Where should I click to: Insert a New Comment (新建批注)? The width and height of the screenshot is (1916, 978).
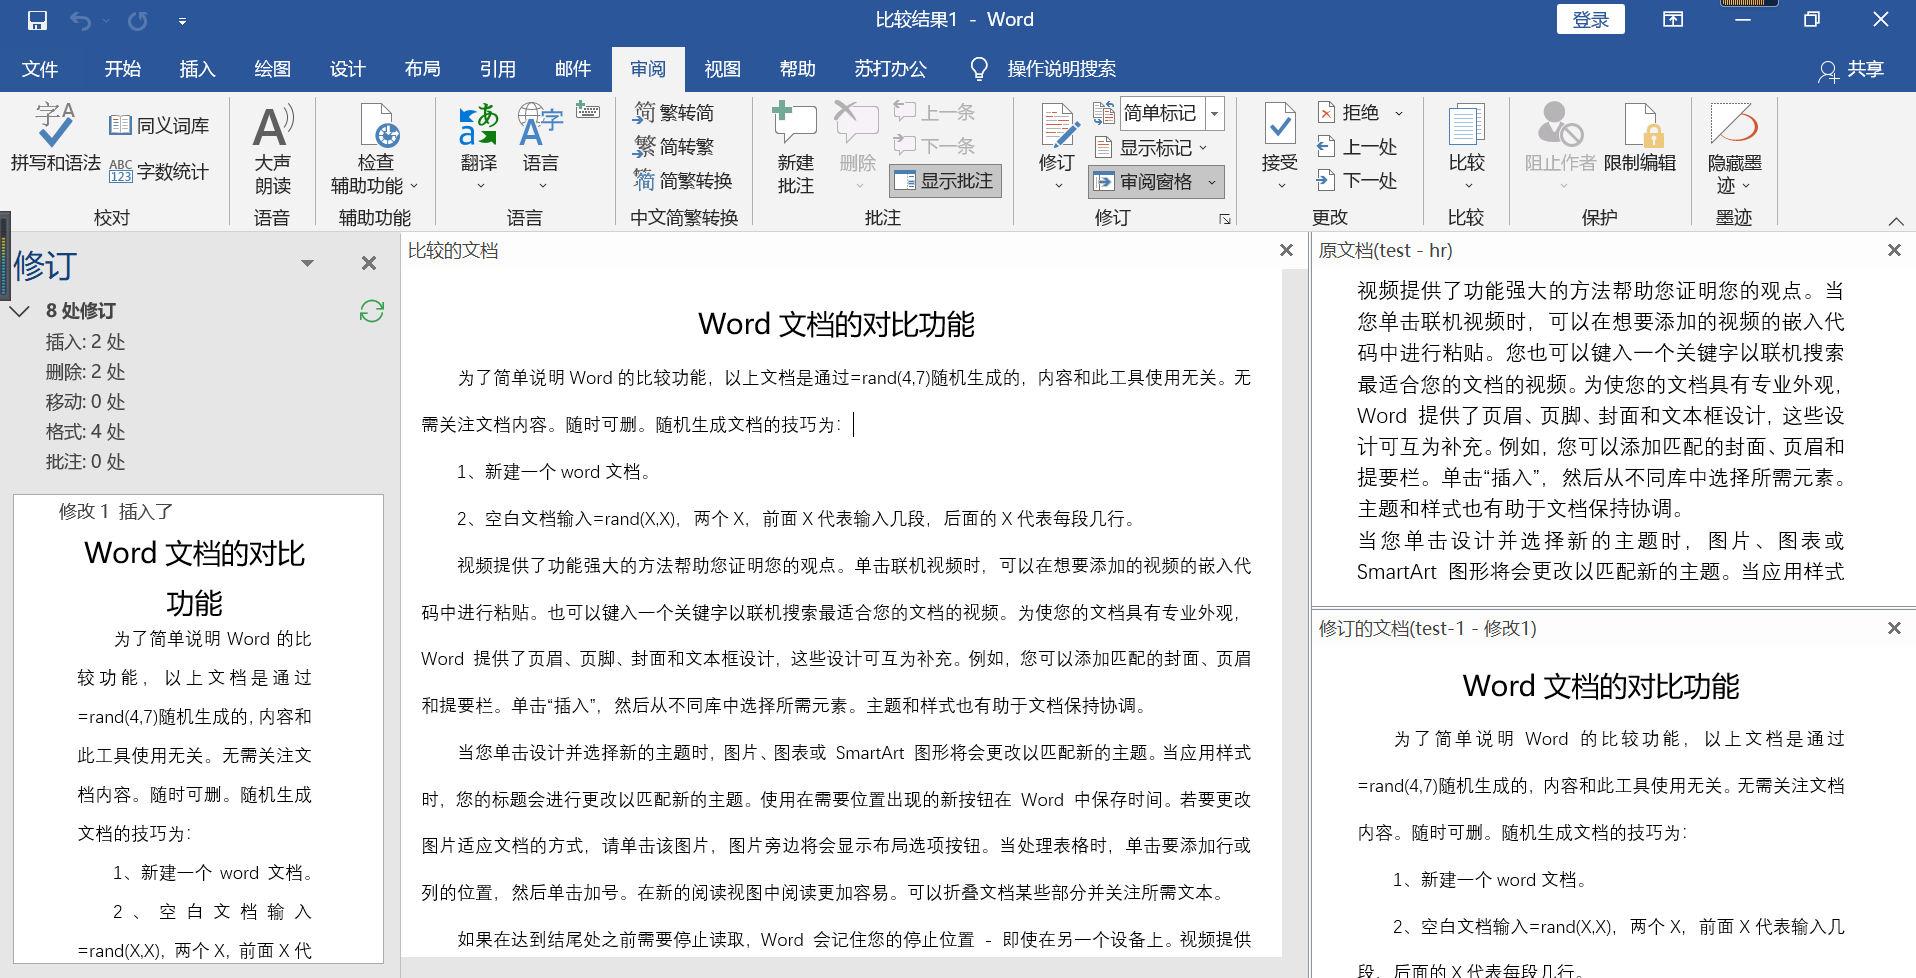(795, 149)
